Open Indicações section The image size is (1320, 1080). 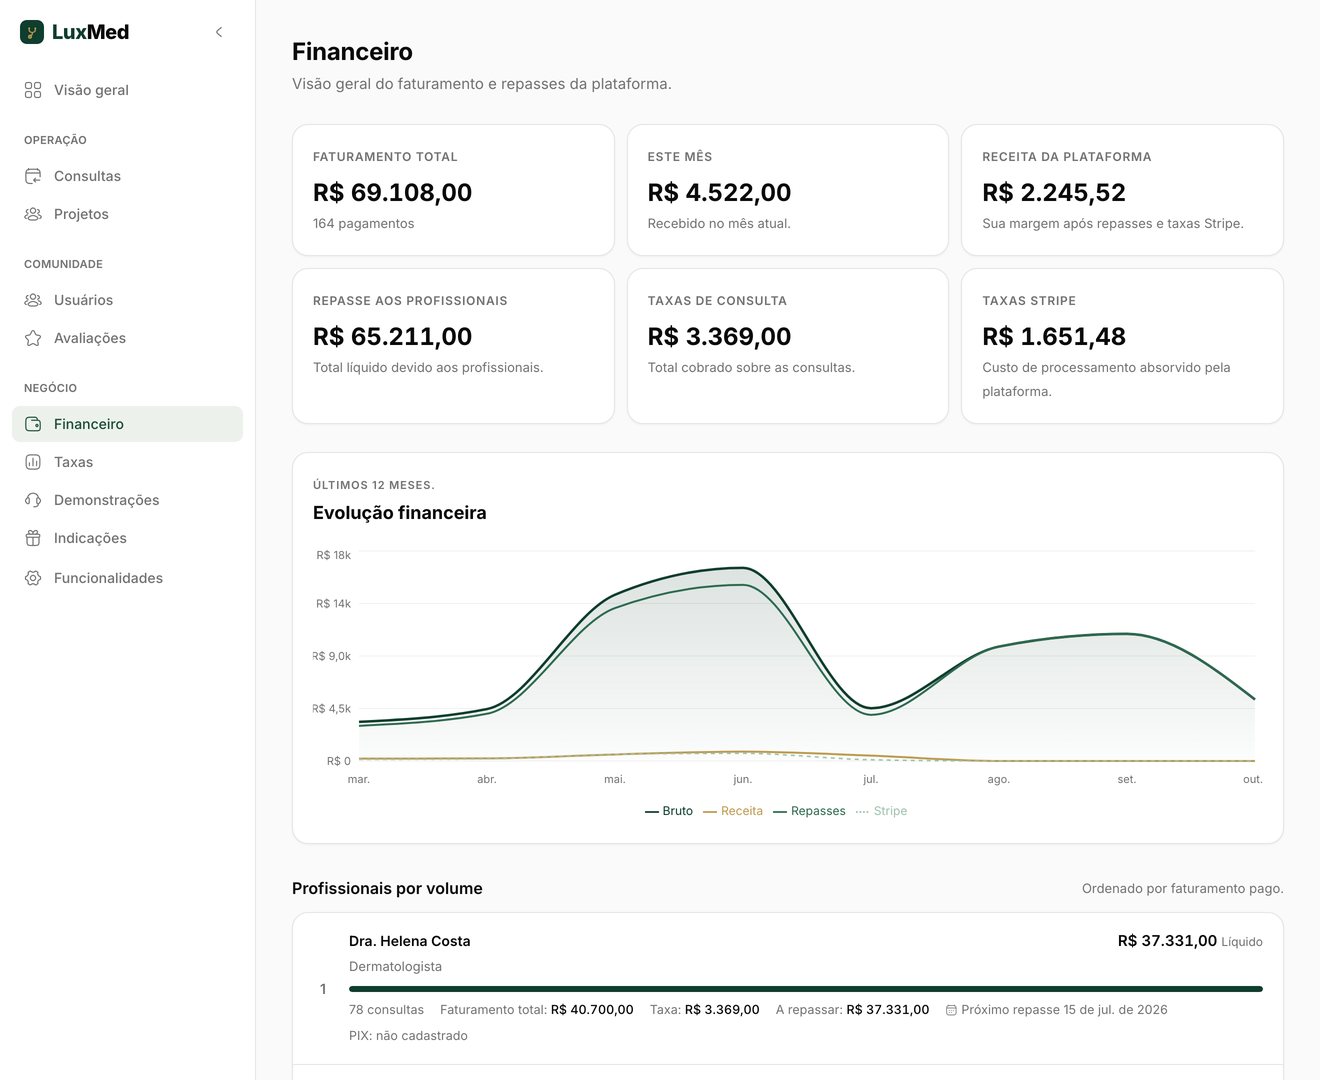[x=127, y=538]
